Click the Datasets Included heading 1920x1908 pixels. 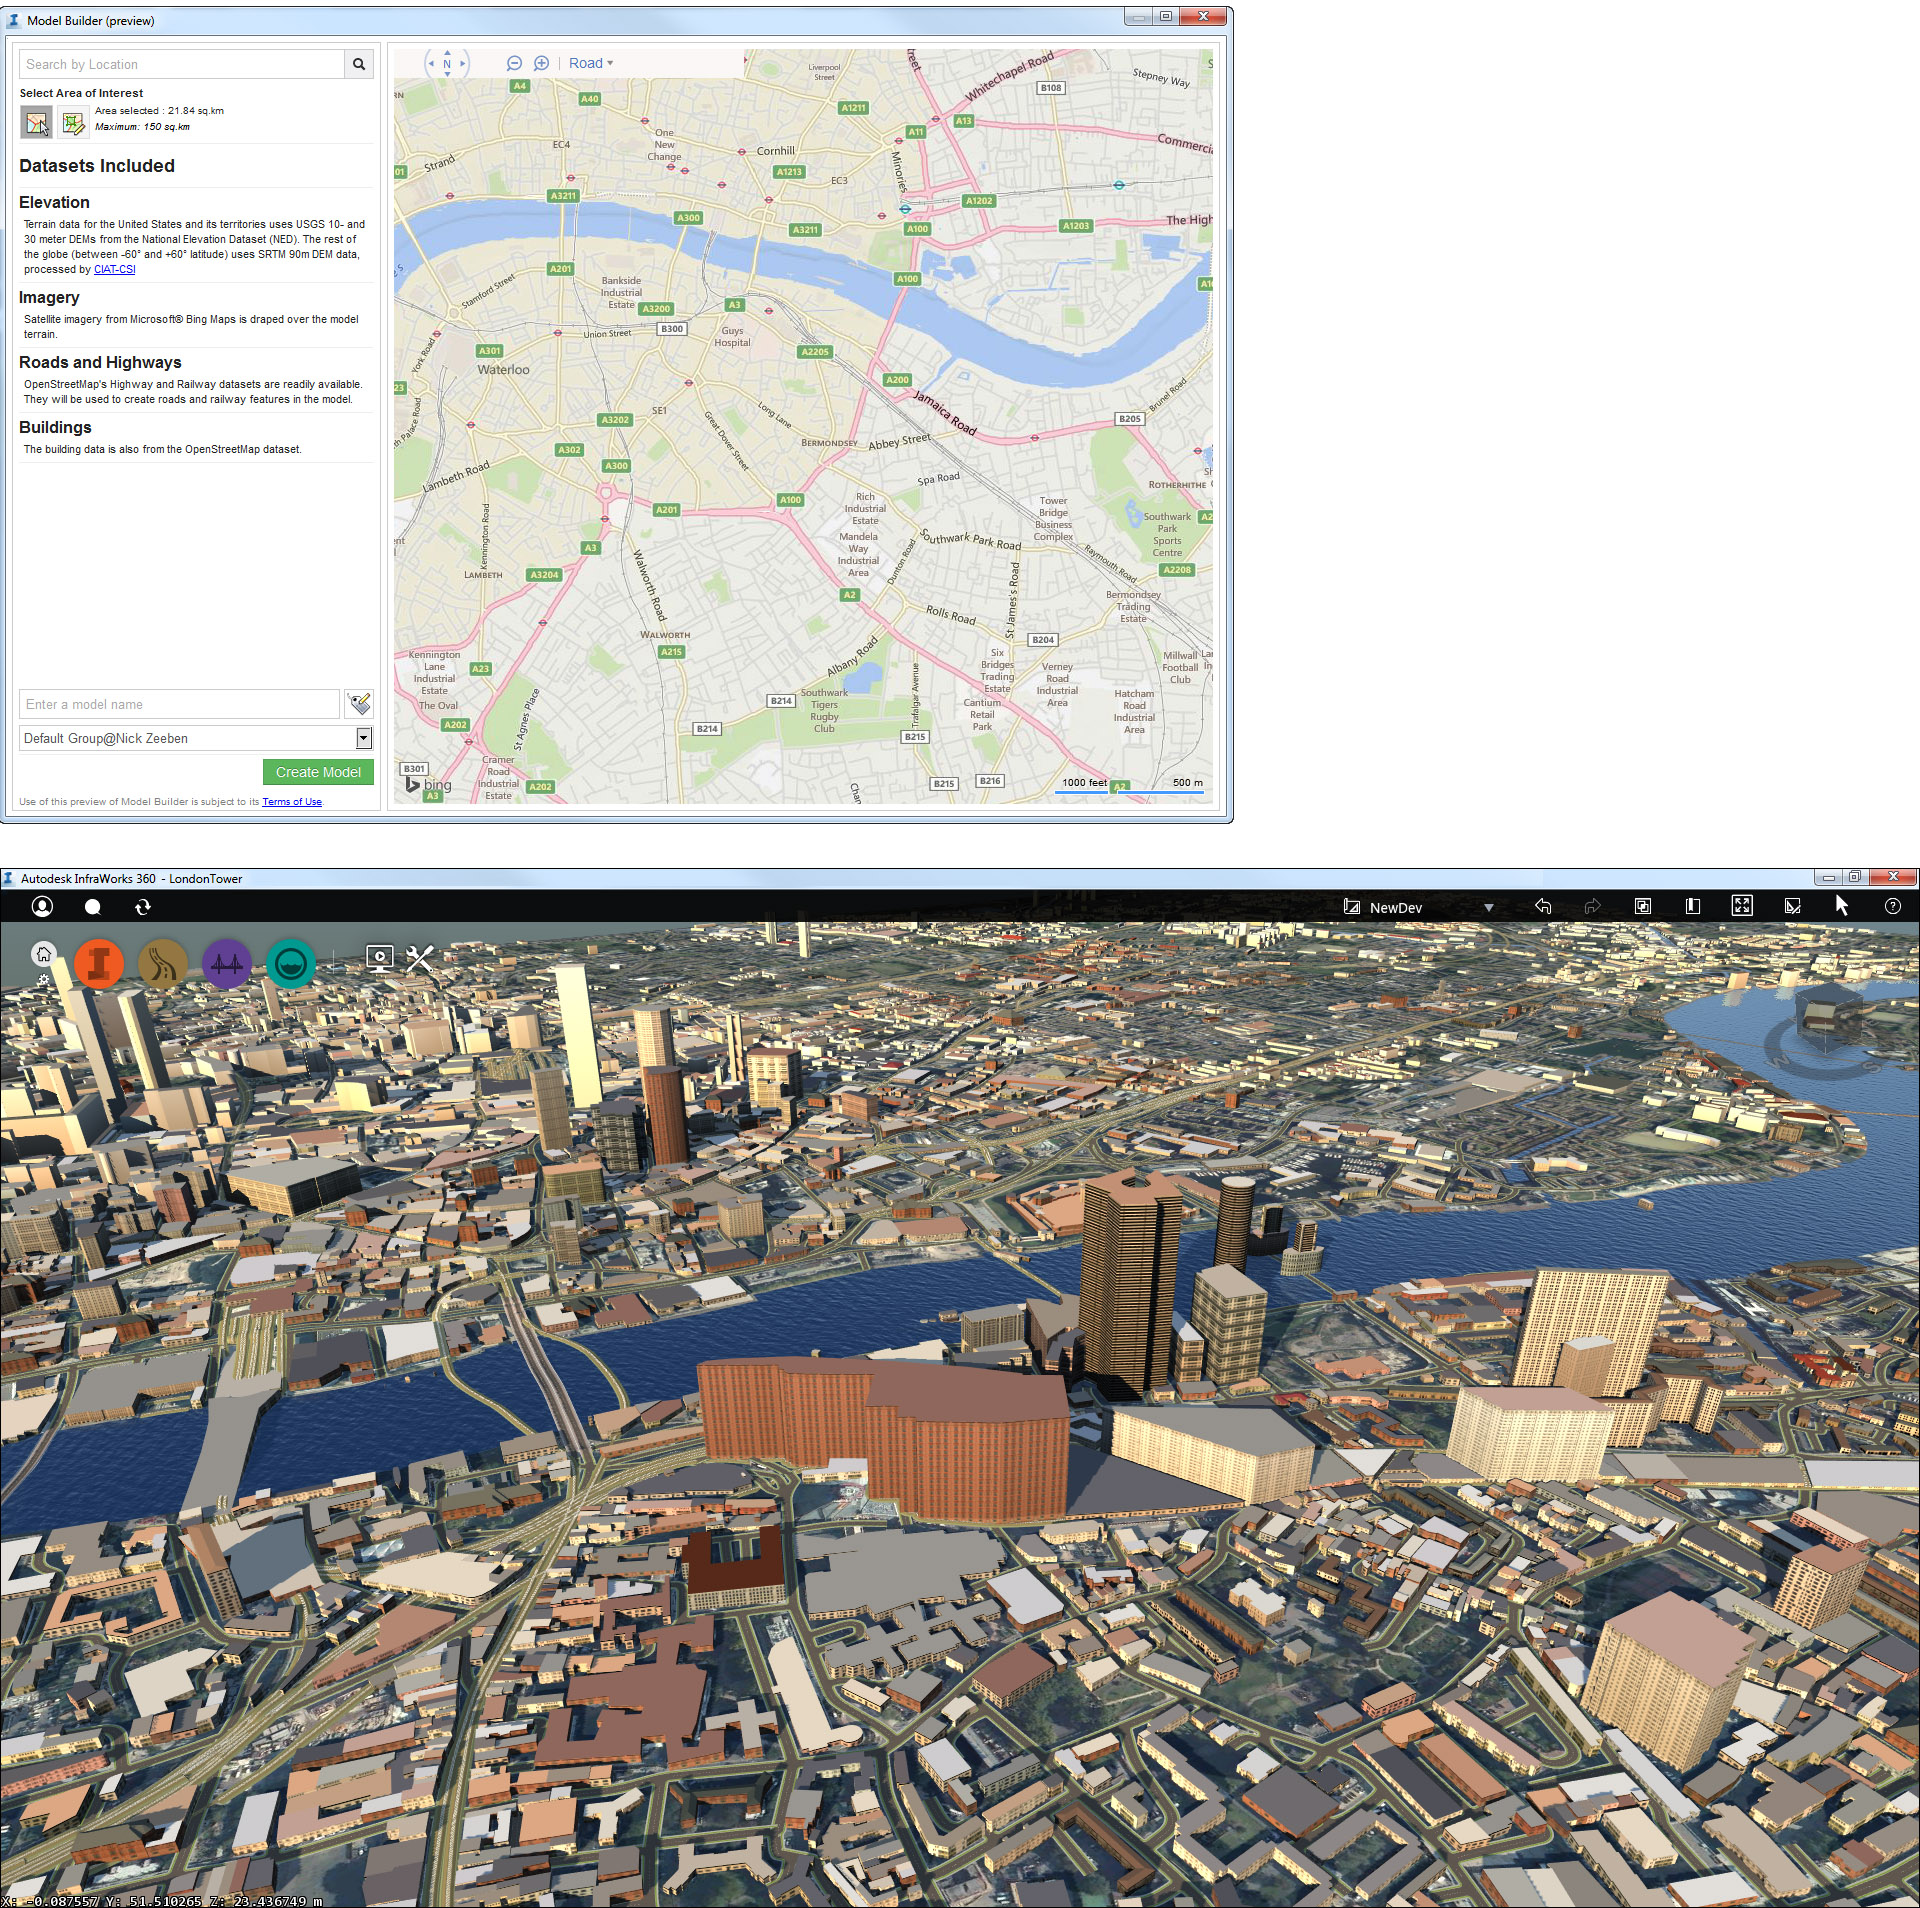97,166
